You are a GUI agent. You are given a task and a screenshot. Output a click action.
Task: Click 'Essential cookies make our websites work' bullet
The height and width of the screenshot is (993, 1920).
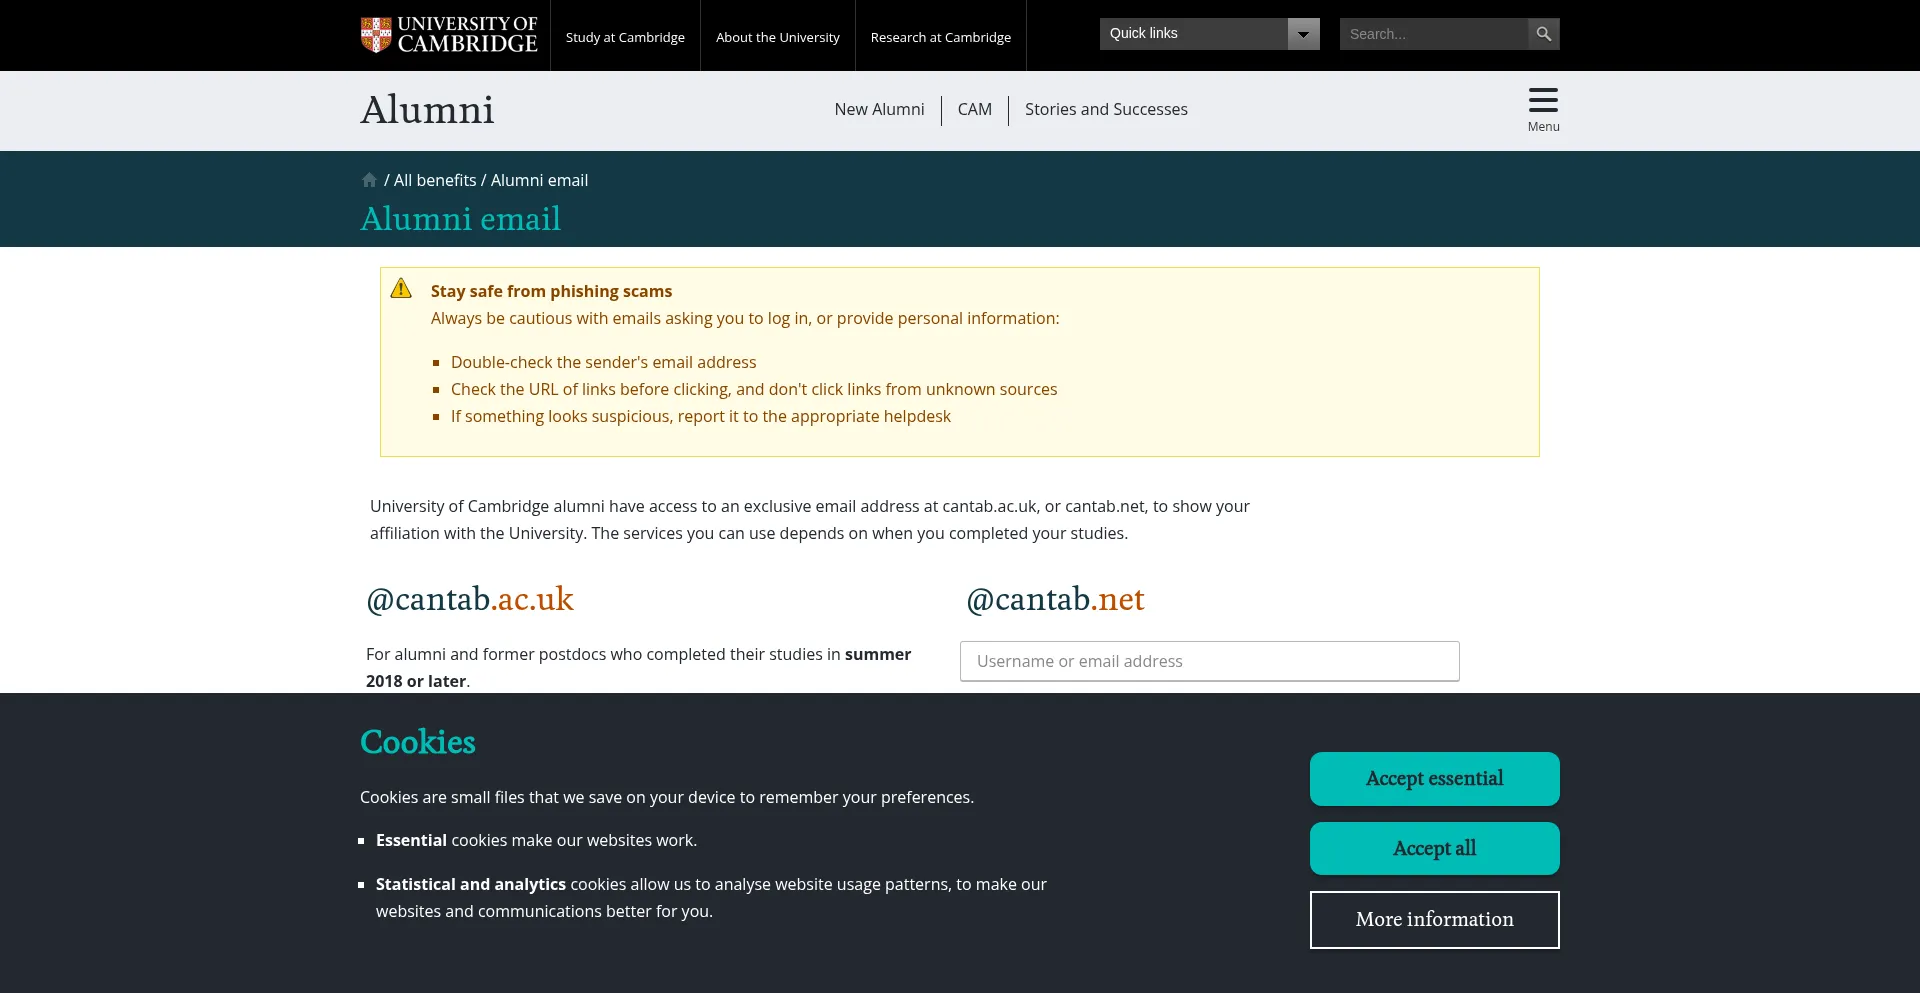click(536, 840)
